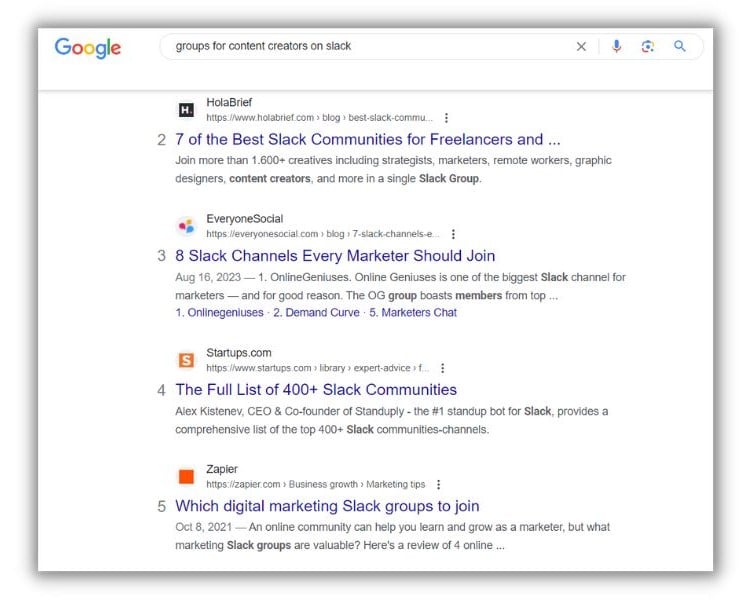751x600 pixels.
Task: Open more options for Zapier result
Action: click(x=438, y=485)
